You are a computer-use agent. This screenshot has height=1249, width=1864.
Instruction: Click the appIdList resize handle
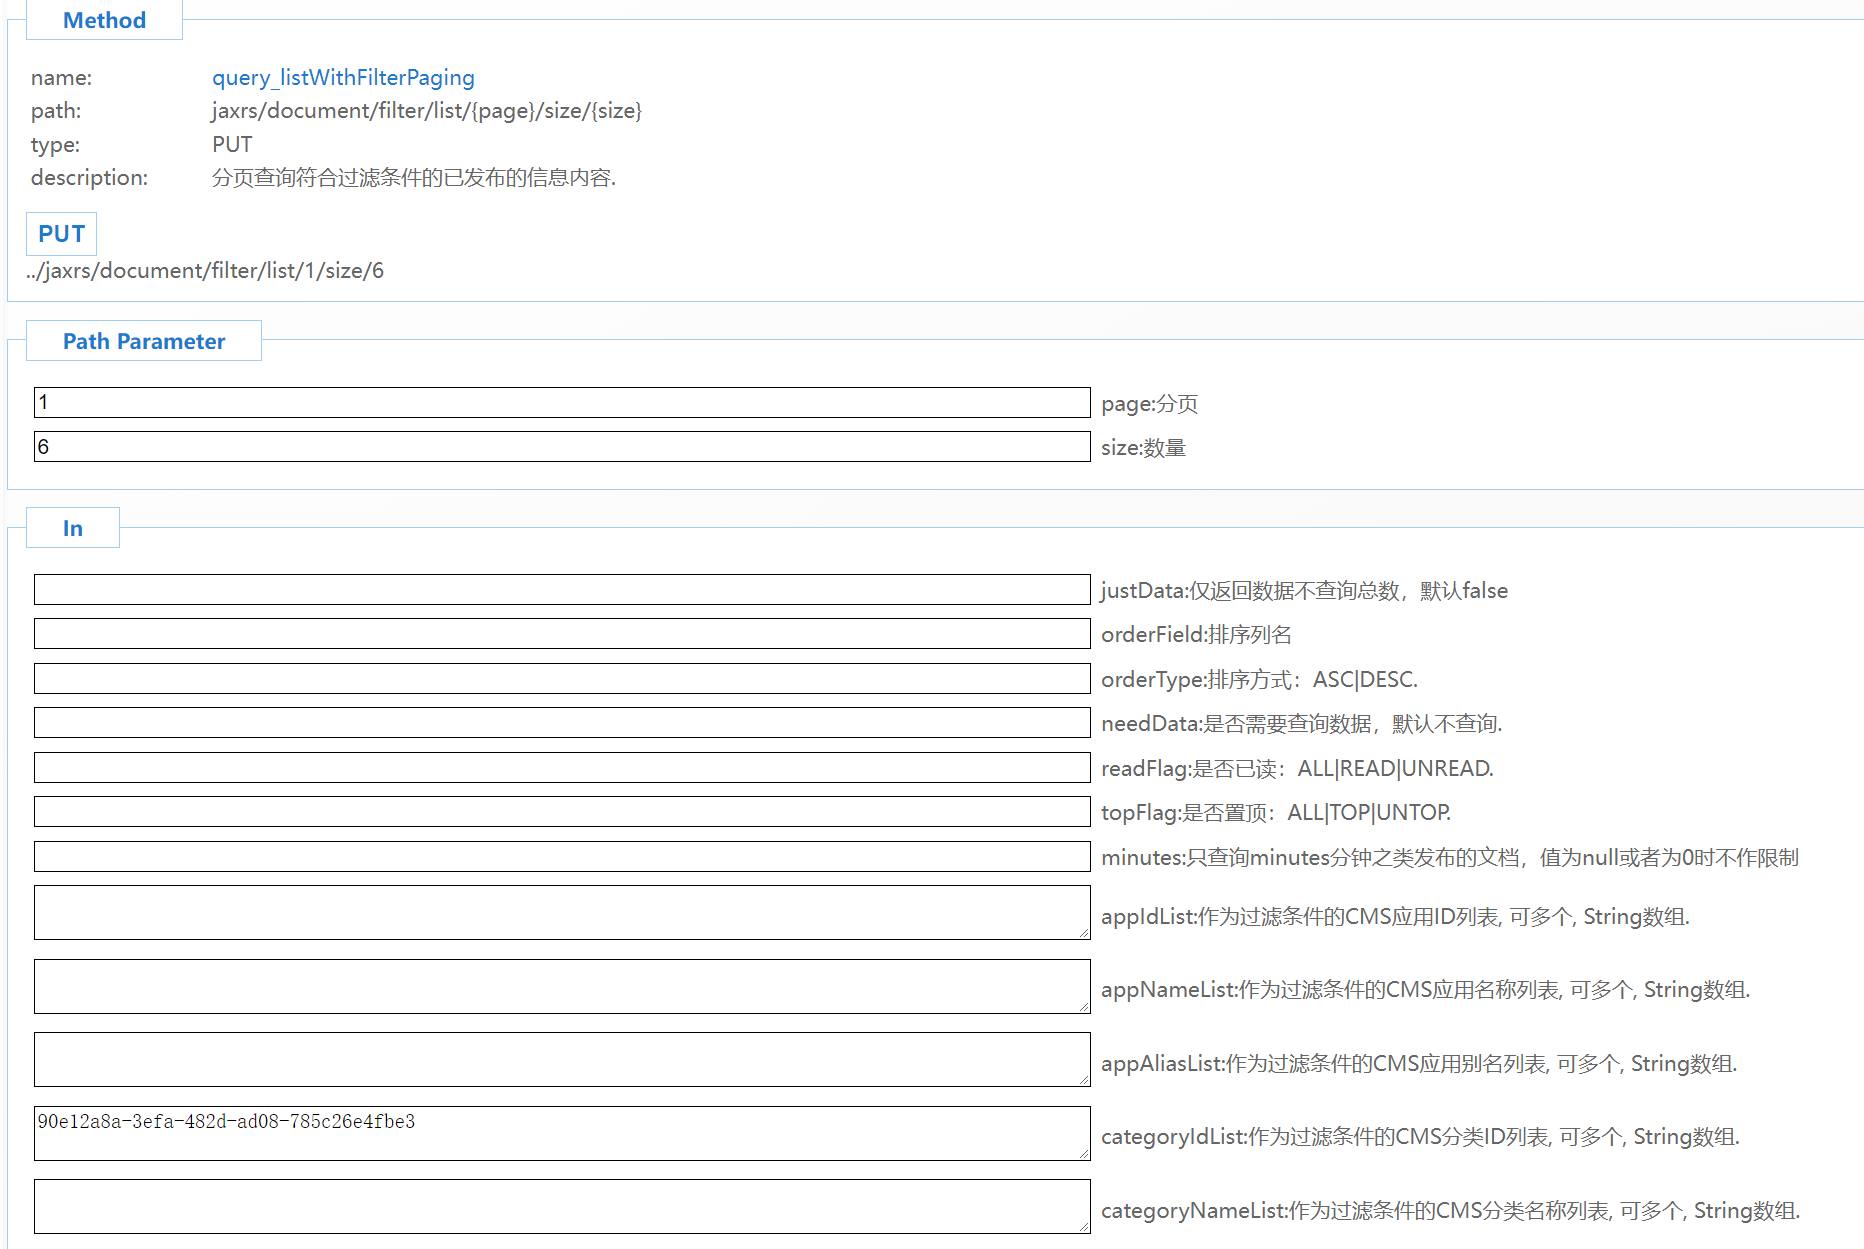[1084, 933]
